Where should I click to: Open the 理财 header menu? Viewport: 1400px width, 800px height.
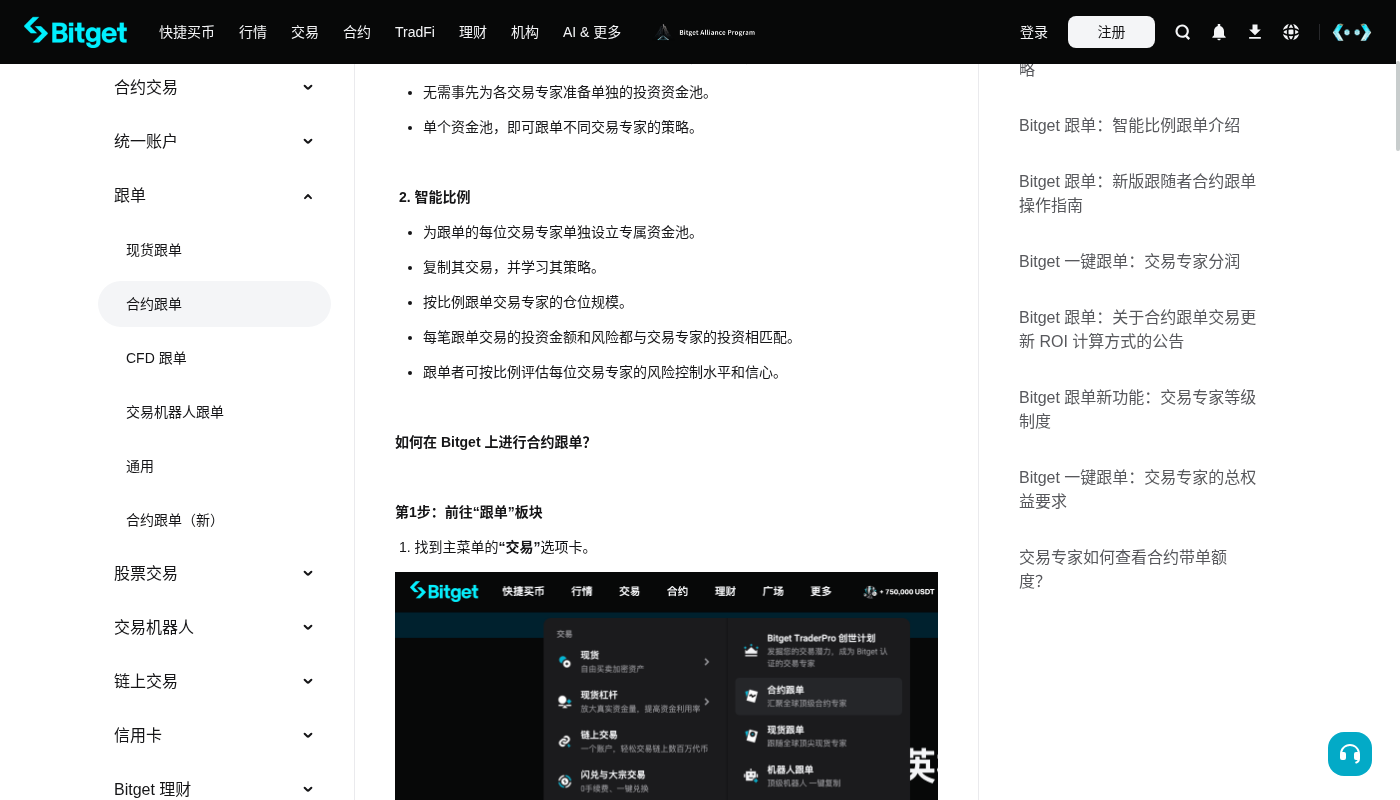click(473, 32)
